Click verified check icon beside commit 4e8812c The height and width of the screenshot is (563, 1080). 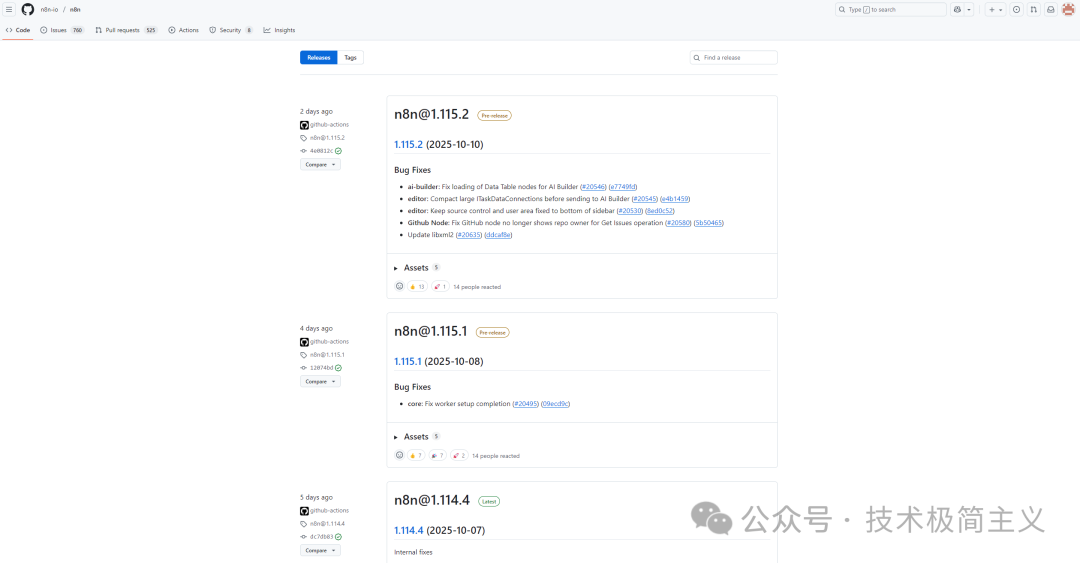(x=338, y=151)
